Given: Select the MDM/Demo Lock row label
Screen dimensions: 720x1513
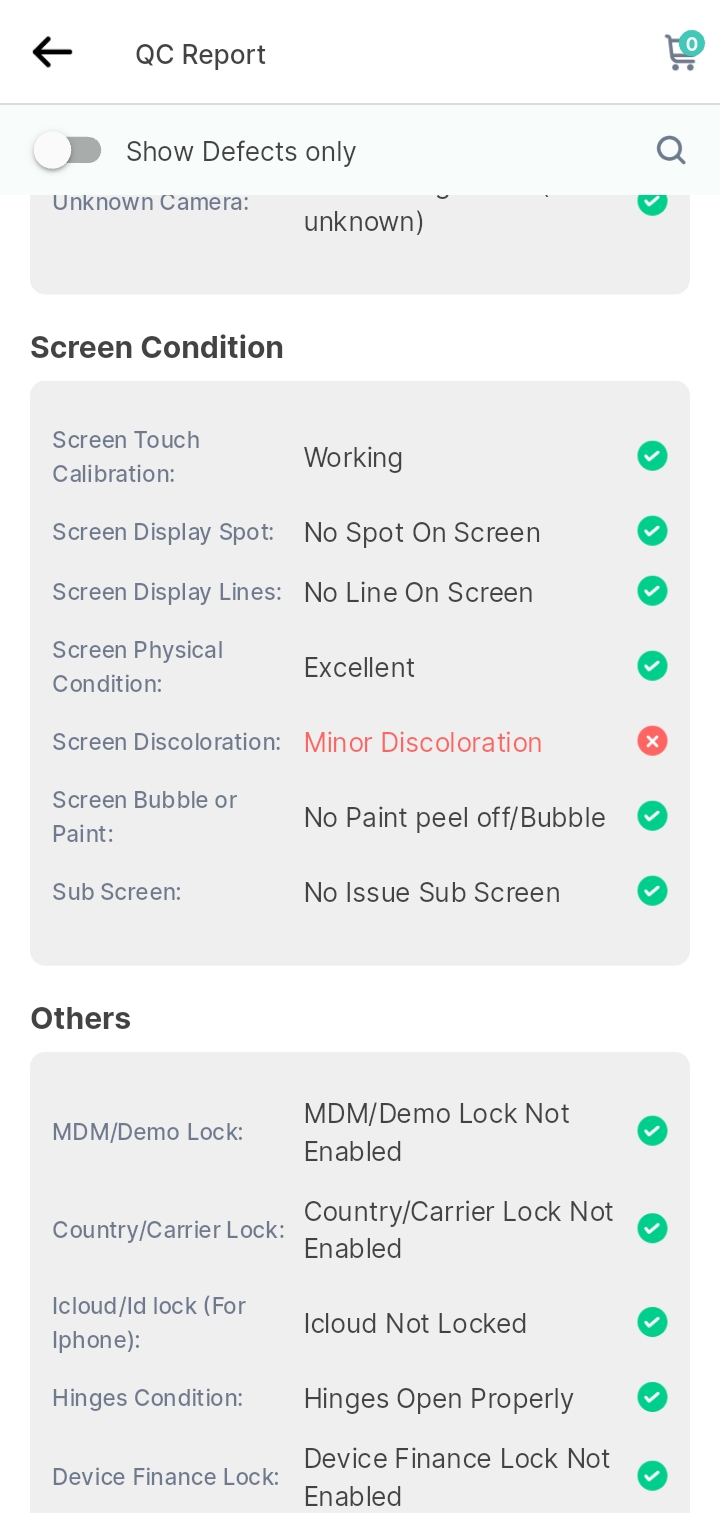Looking at the screenshot, I should pos(148,1132).
